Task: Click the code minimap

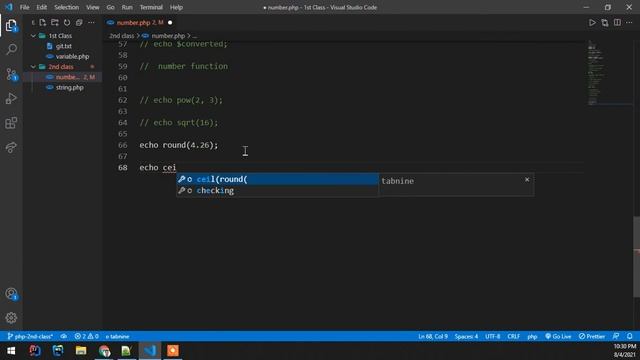Action: tap(610, 73)
